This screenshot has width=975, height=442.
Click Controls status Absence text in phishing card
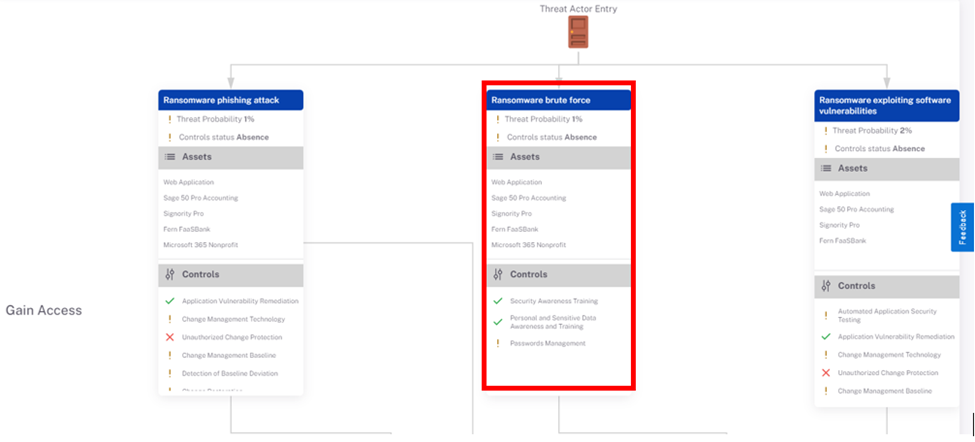[x=223, y=137]
